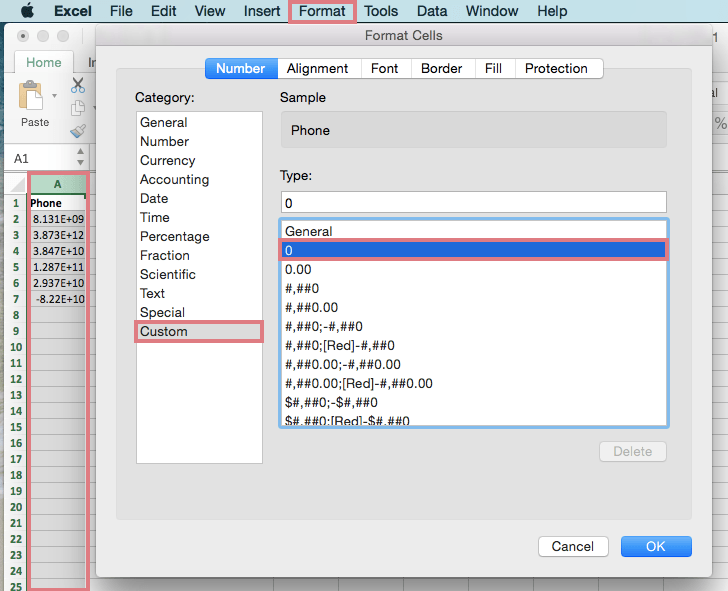Select the Percentage category

[199, 237]
